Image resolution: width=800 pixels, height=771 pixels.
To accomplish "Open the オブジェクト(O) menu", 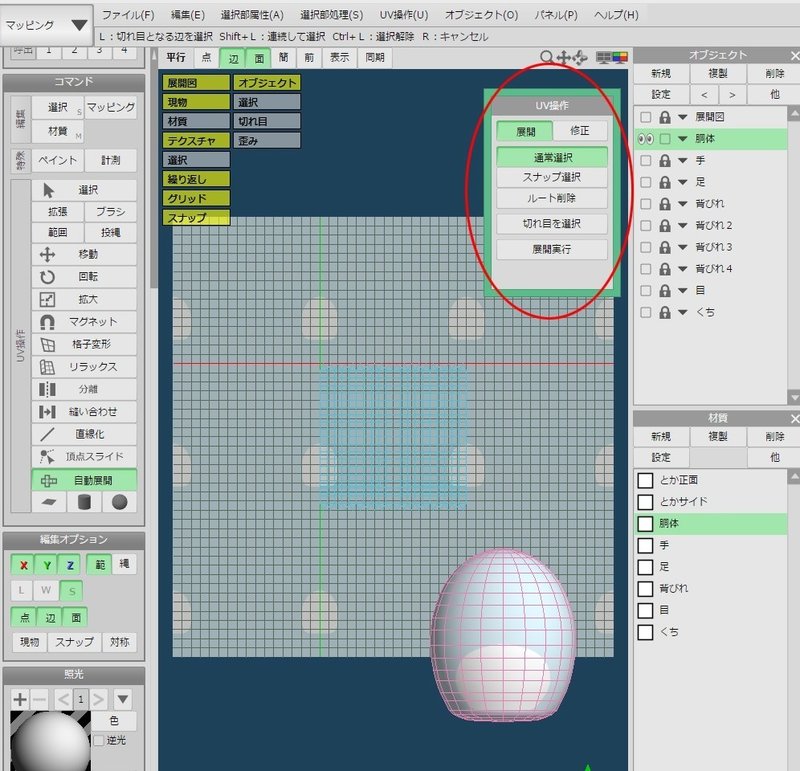I will (x=481, y=15).
